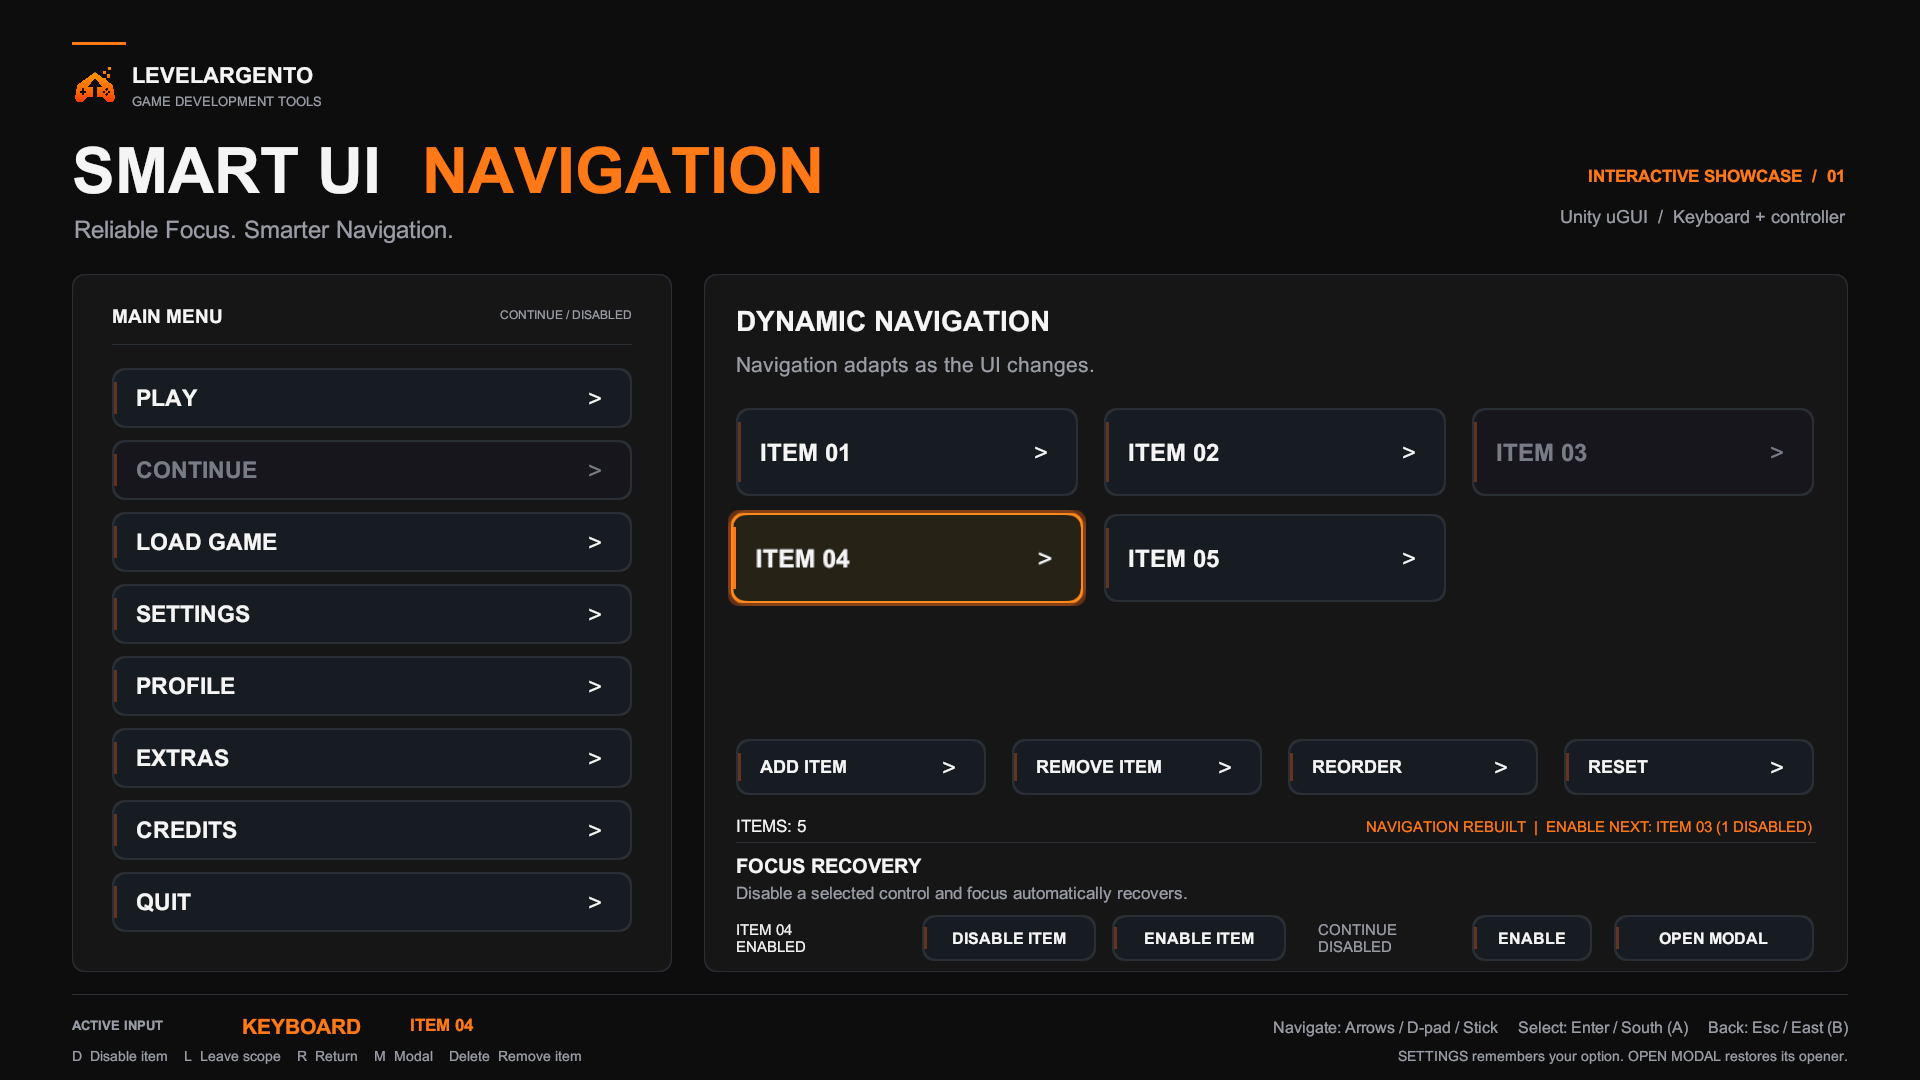Image resolution: width=1920 pixels, height=1080 pixels.
Task: Click the 'Delete Remove item' shortcut hint
Action: tap(515, 1056)
